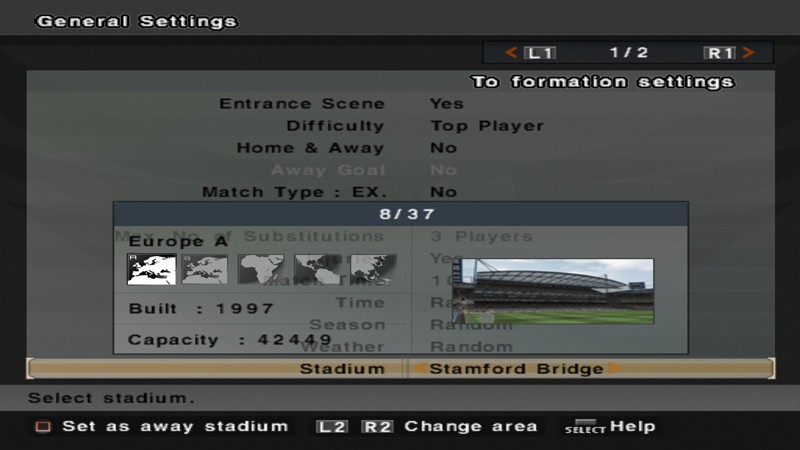
Task: Select the Europe A region map icon
Action: pyautogui.click(x=152, y=269)
